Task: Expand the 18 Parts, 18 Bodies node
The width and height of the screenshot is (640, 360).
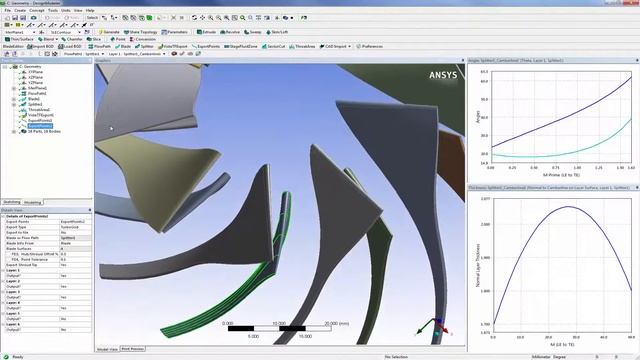Action: point(14,131)
